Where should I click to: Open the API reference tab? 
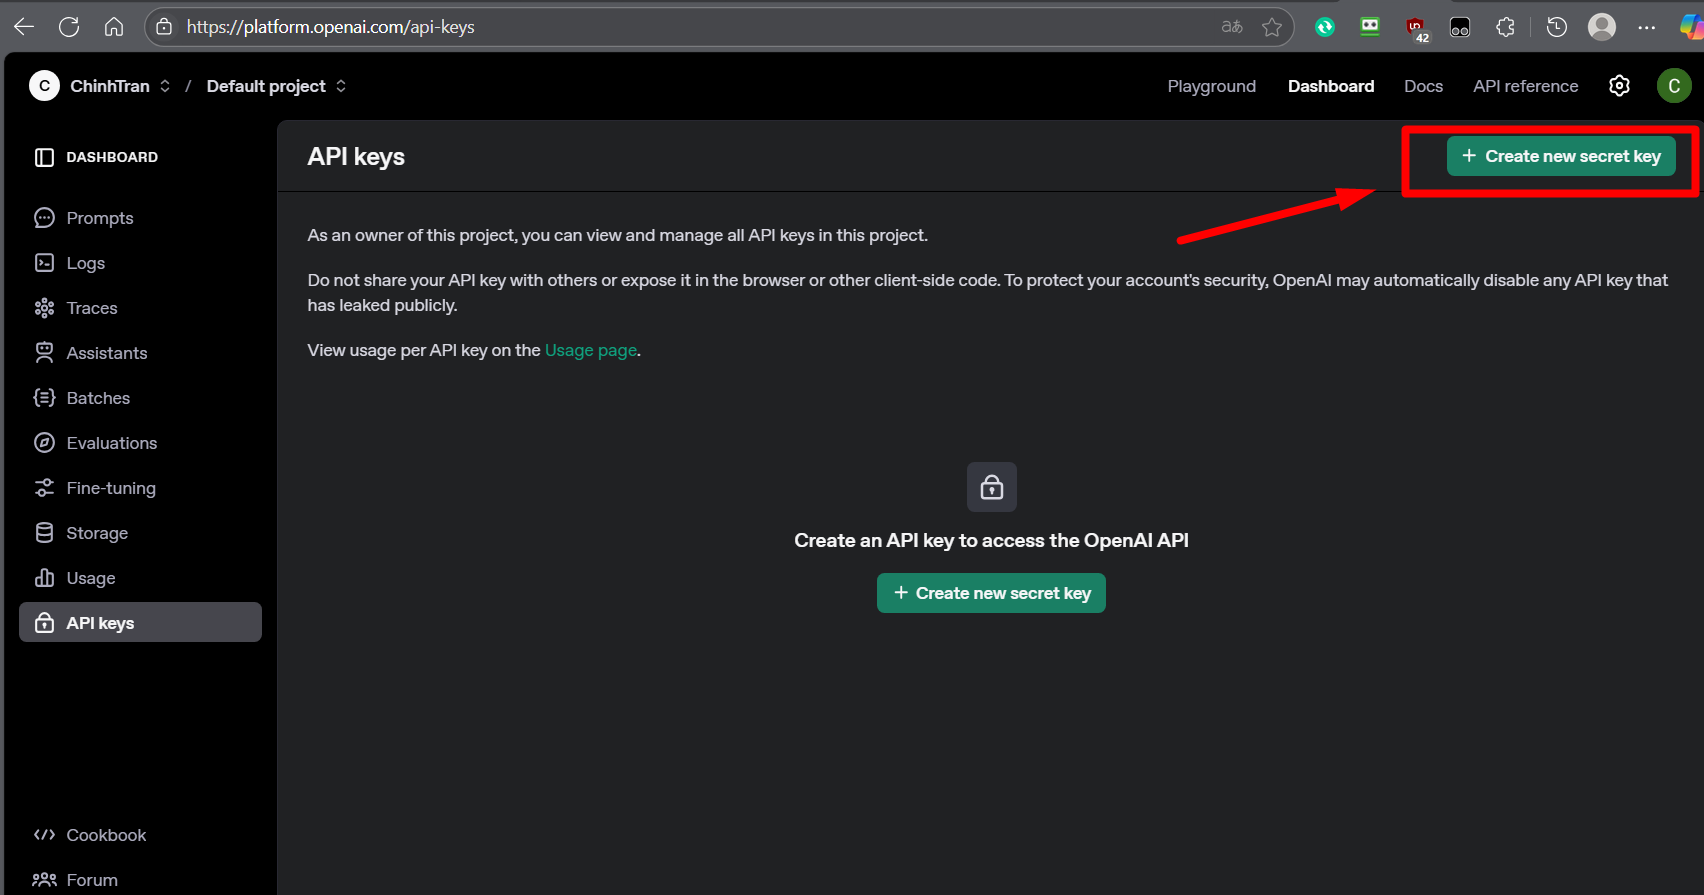tap(1526, 86)
